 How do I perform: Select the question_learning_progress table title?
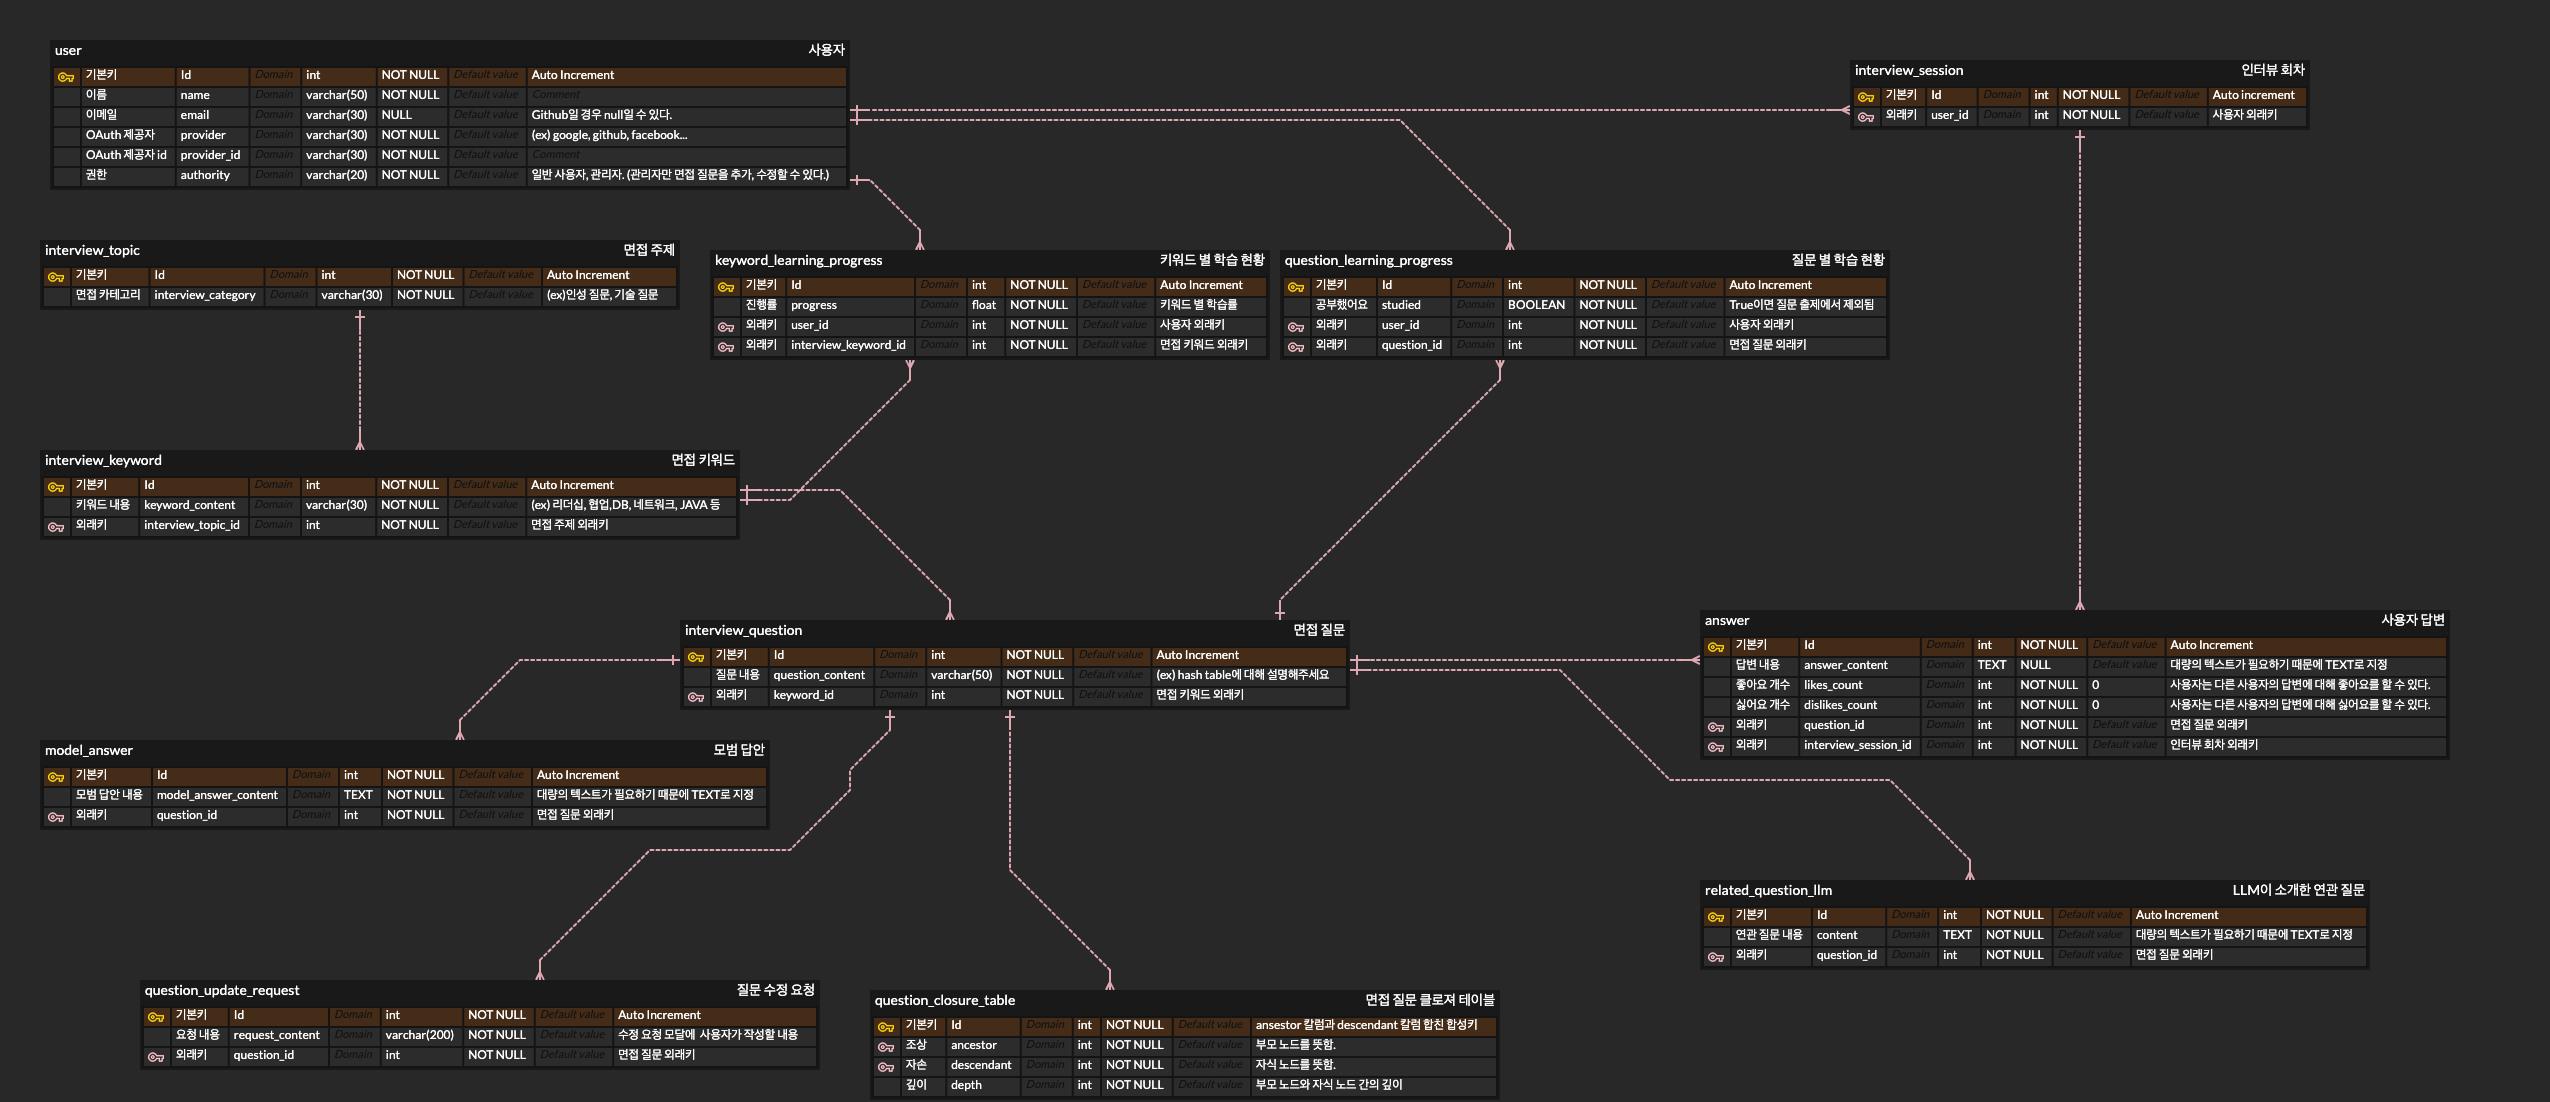(1368, 260)
